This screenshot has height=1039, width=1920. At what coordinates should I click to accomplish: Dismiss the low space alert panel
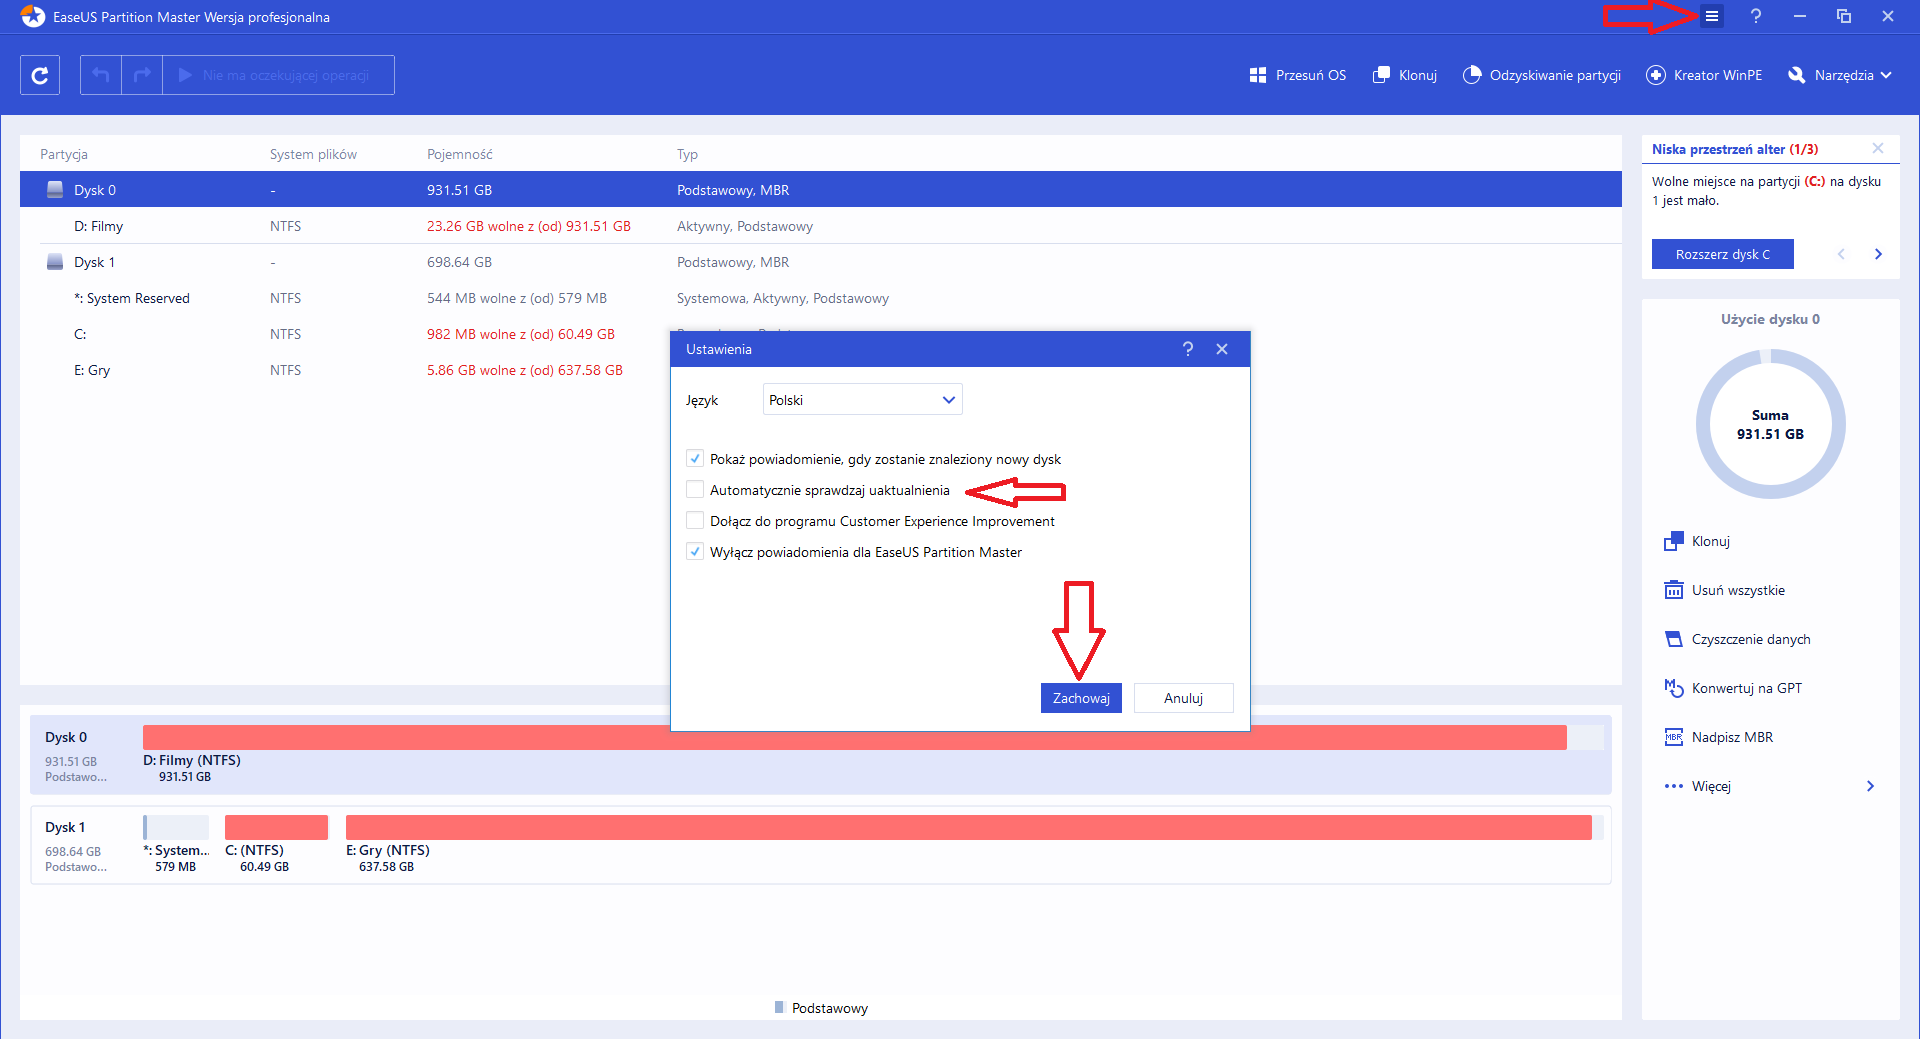click(x=1878, y=149)
